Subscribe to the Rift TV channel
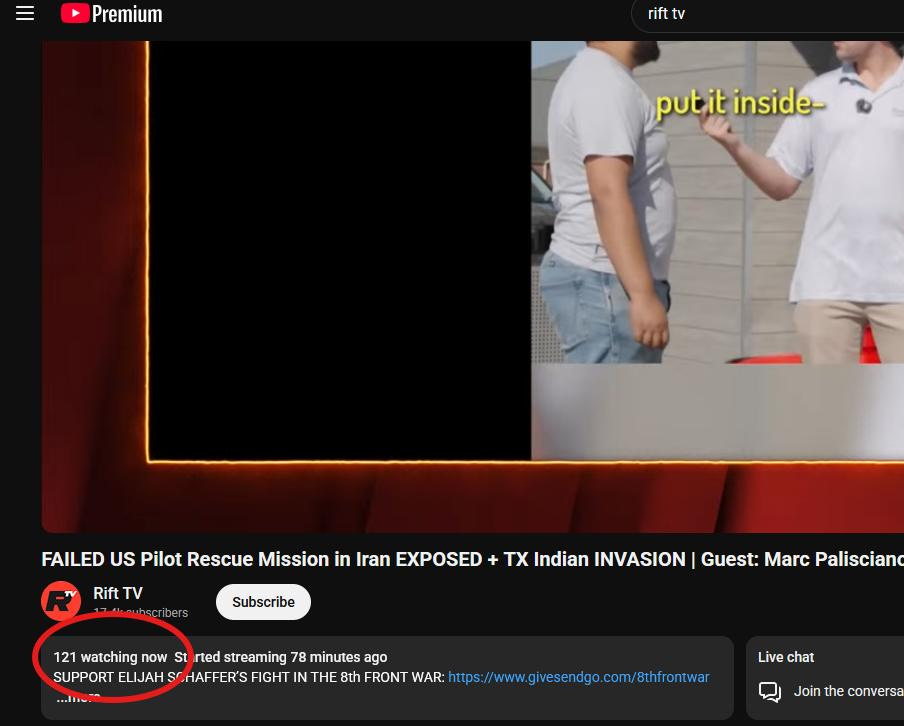Image resolution: width=904 pixels, height=726 pixels. coord(263,602)
